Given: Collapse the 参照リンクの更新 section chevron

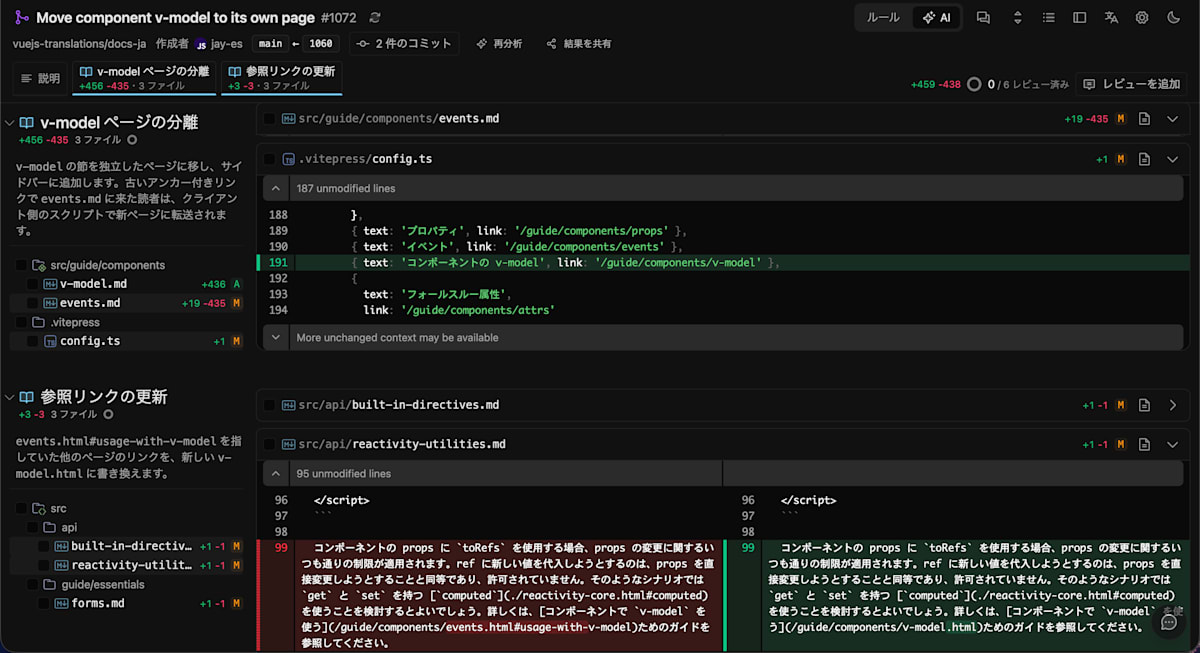Looking at the screenshot, I should tap(9, 396).
